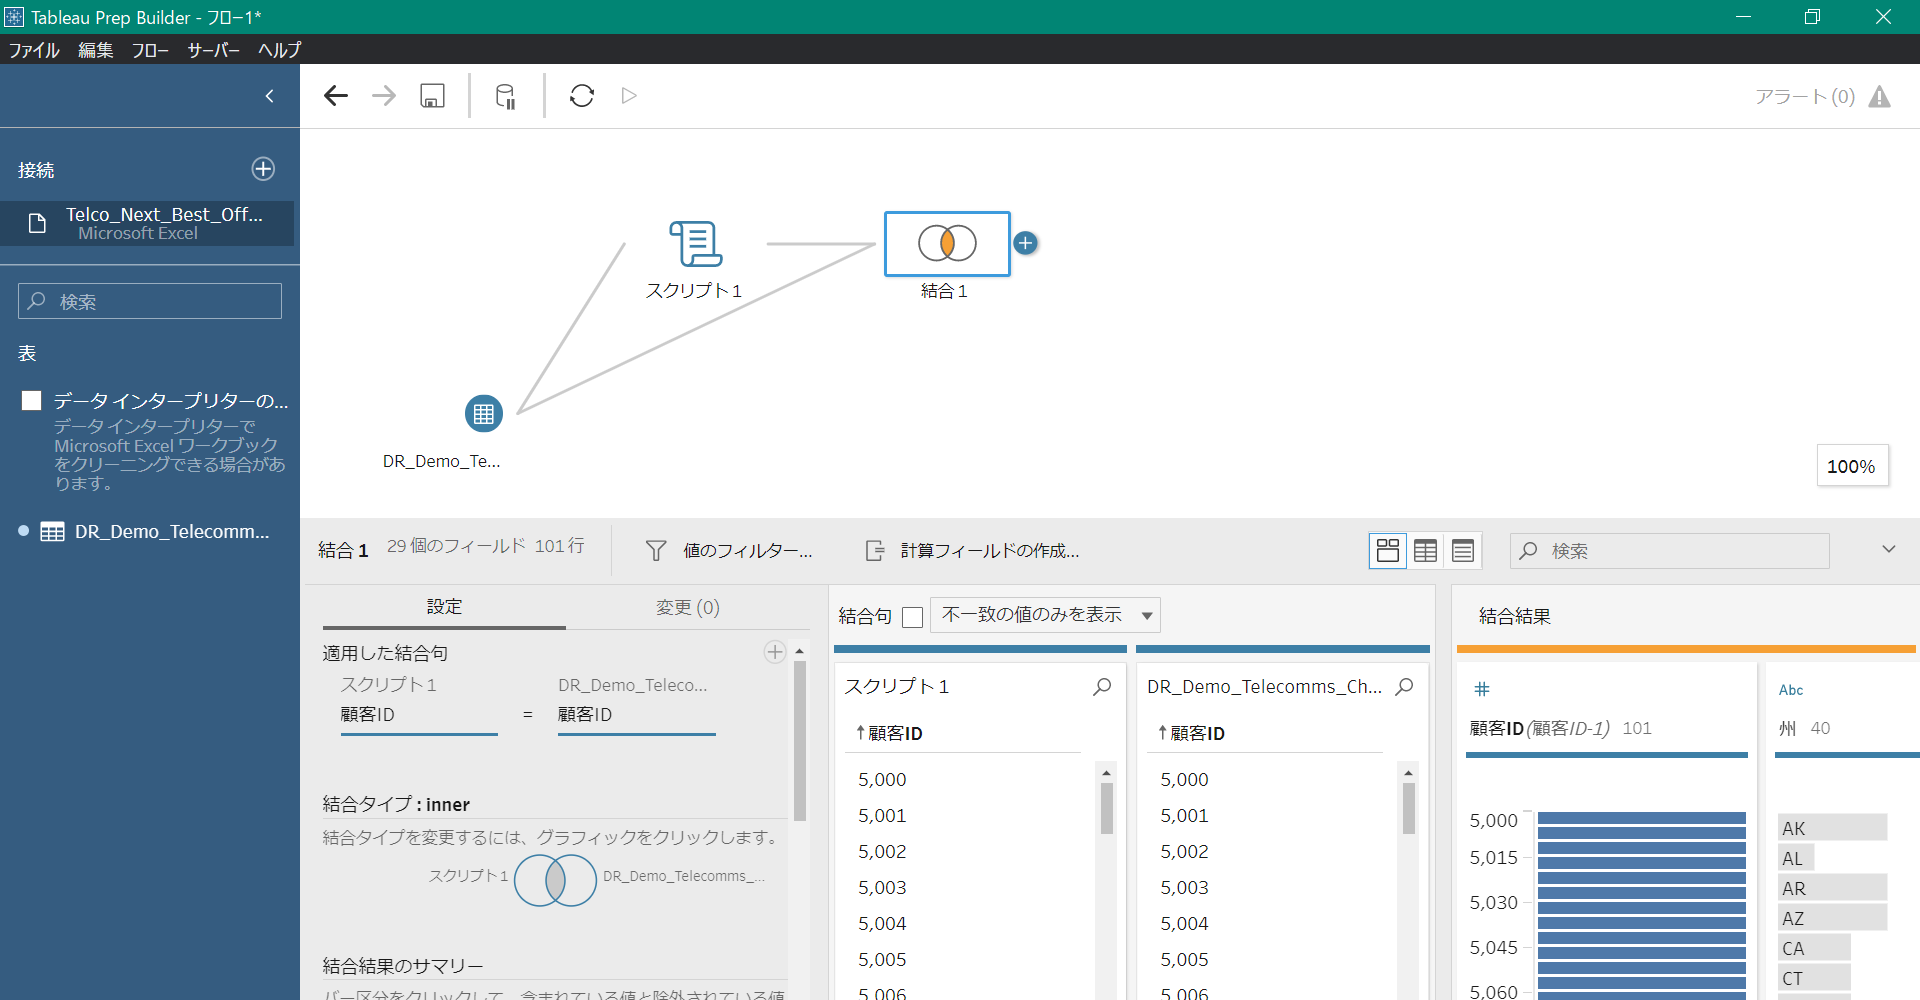Click the 検索 search field in the connections pane
The height and width of the screenshot is (1000, 1920).
[149, 301]
